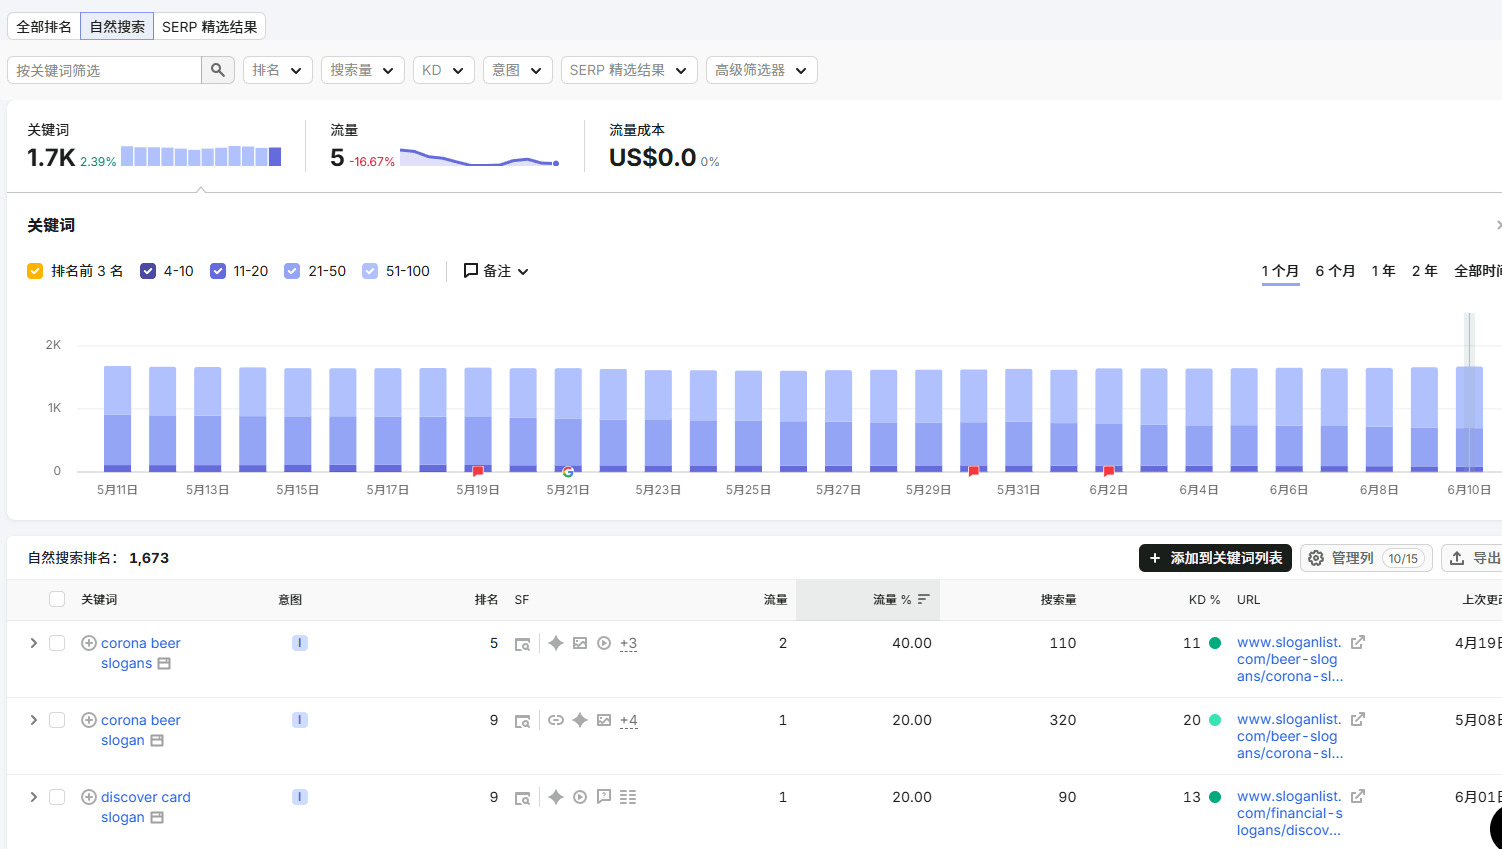Click red flag note marker at 5月19日

[x=478, y=471]
